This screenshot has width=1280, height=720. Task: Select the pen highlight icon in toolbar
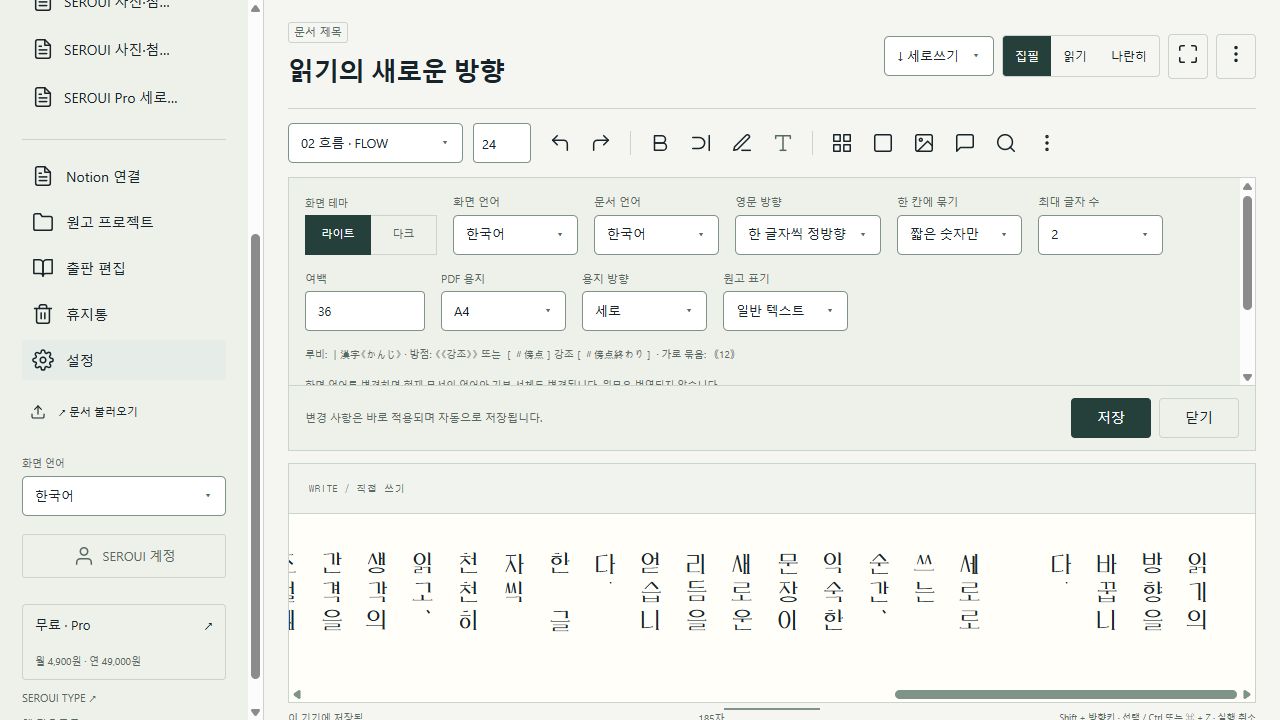742,143
